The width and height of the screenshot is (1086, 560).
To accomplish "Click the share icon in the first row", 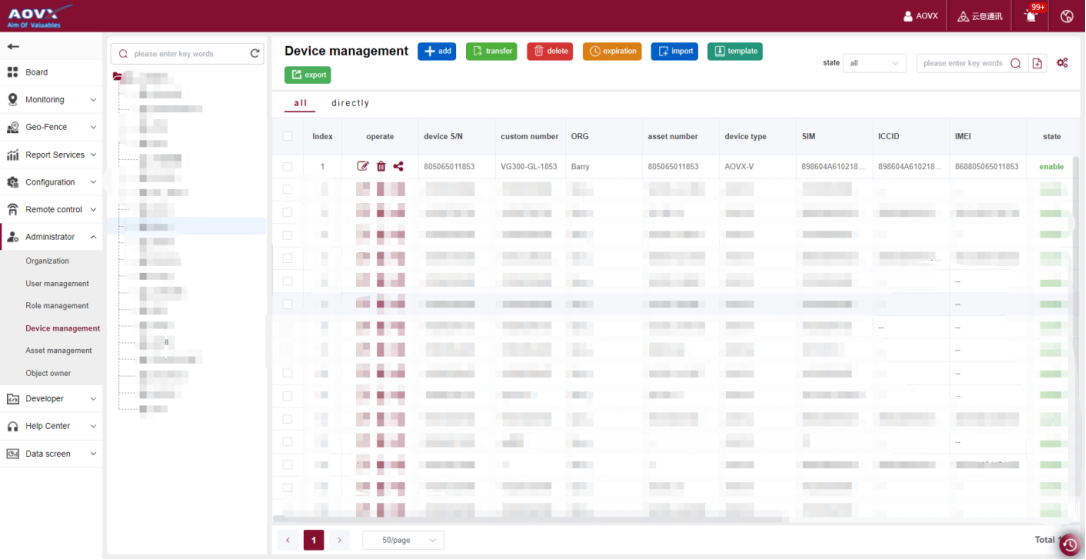I will pos(398,167).
